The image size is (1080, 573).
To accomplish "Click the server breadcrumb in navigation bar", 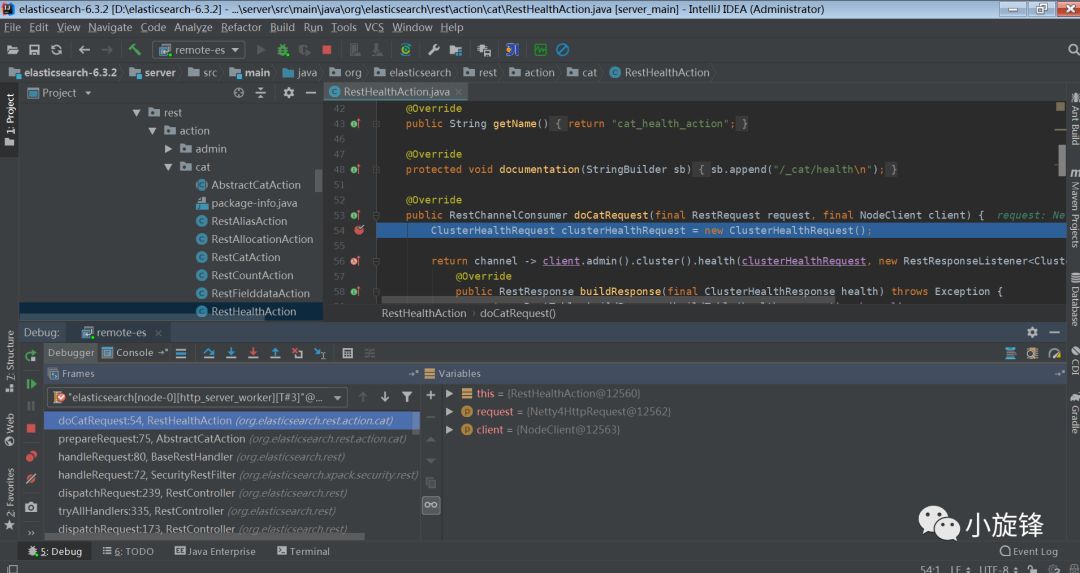I will (152, 72).
